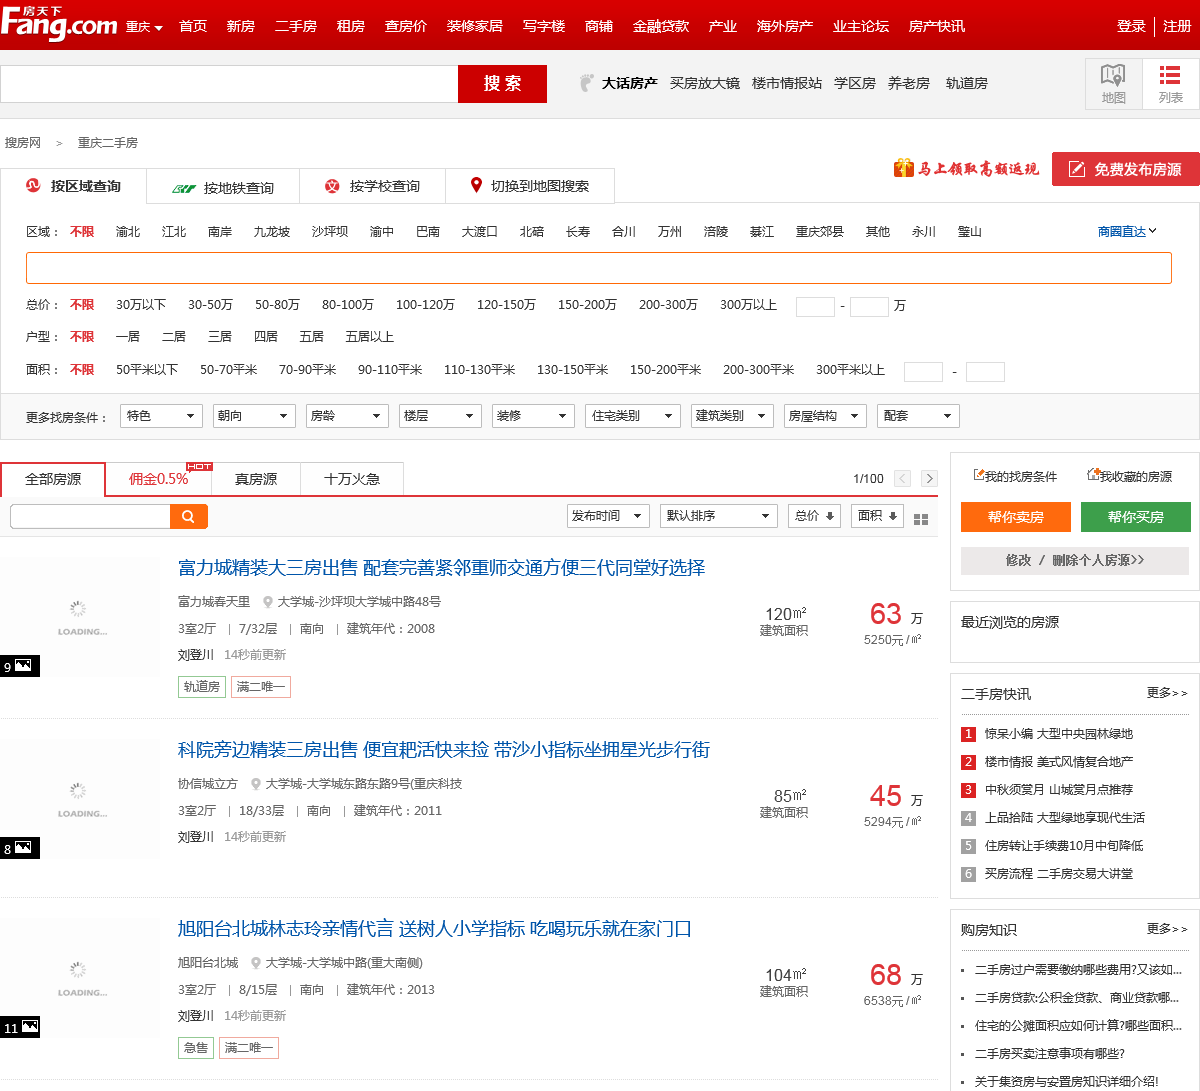Click the green 帮你买房 button

point(1135,517)
